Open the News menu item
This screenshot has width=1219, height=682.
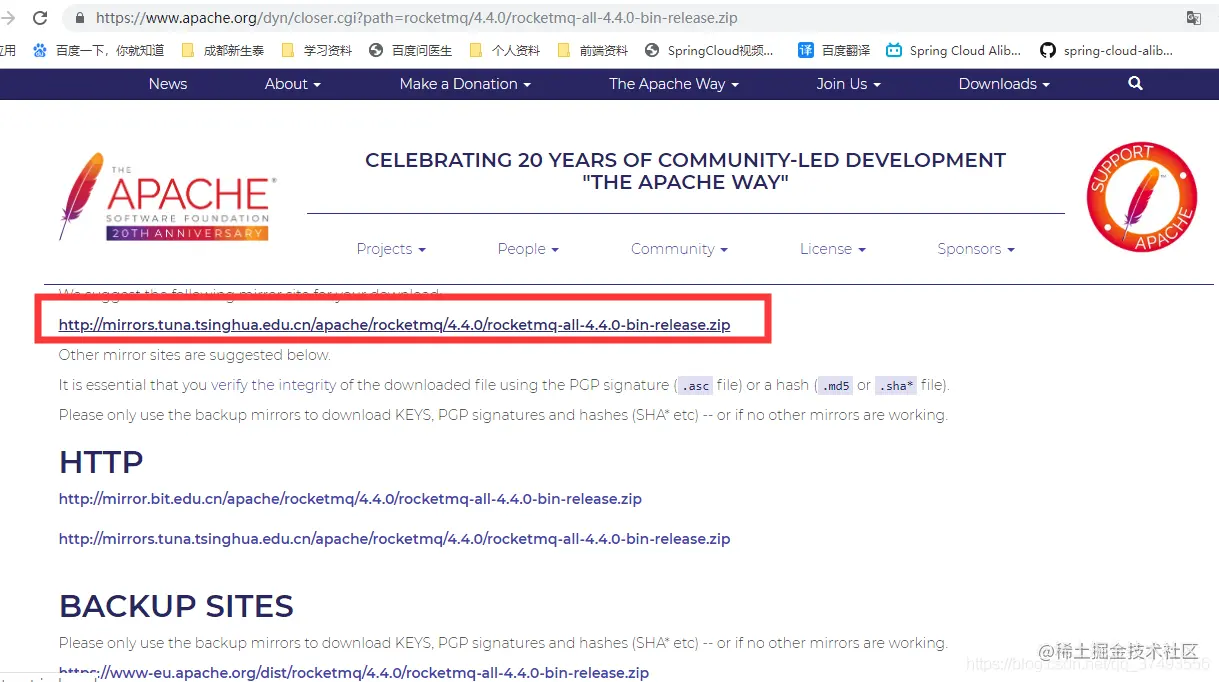click(168, 84)
